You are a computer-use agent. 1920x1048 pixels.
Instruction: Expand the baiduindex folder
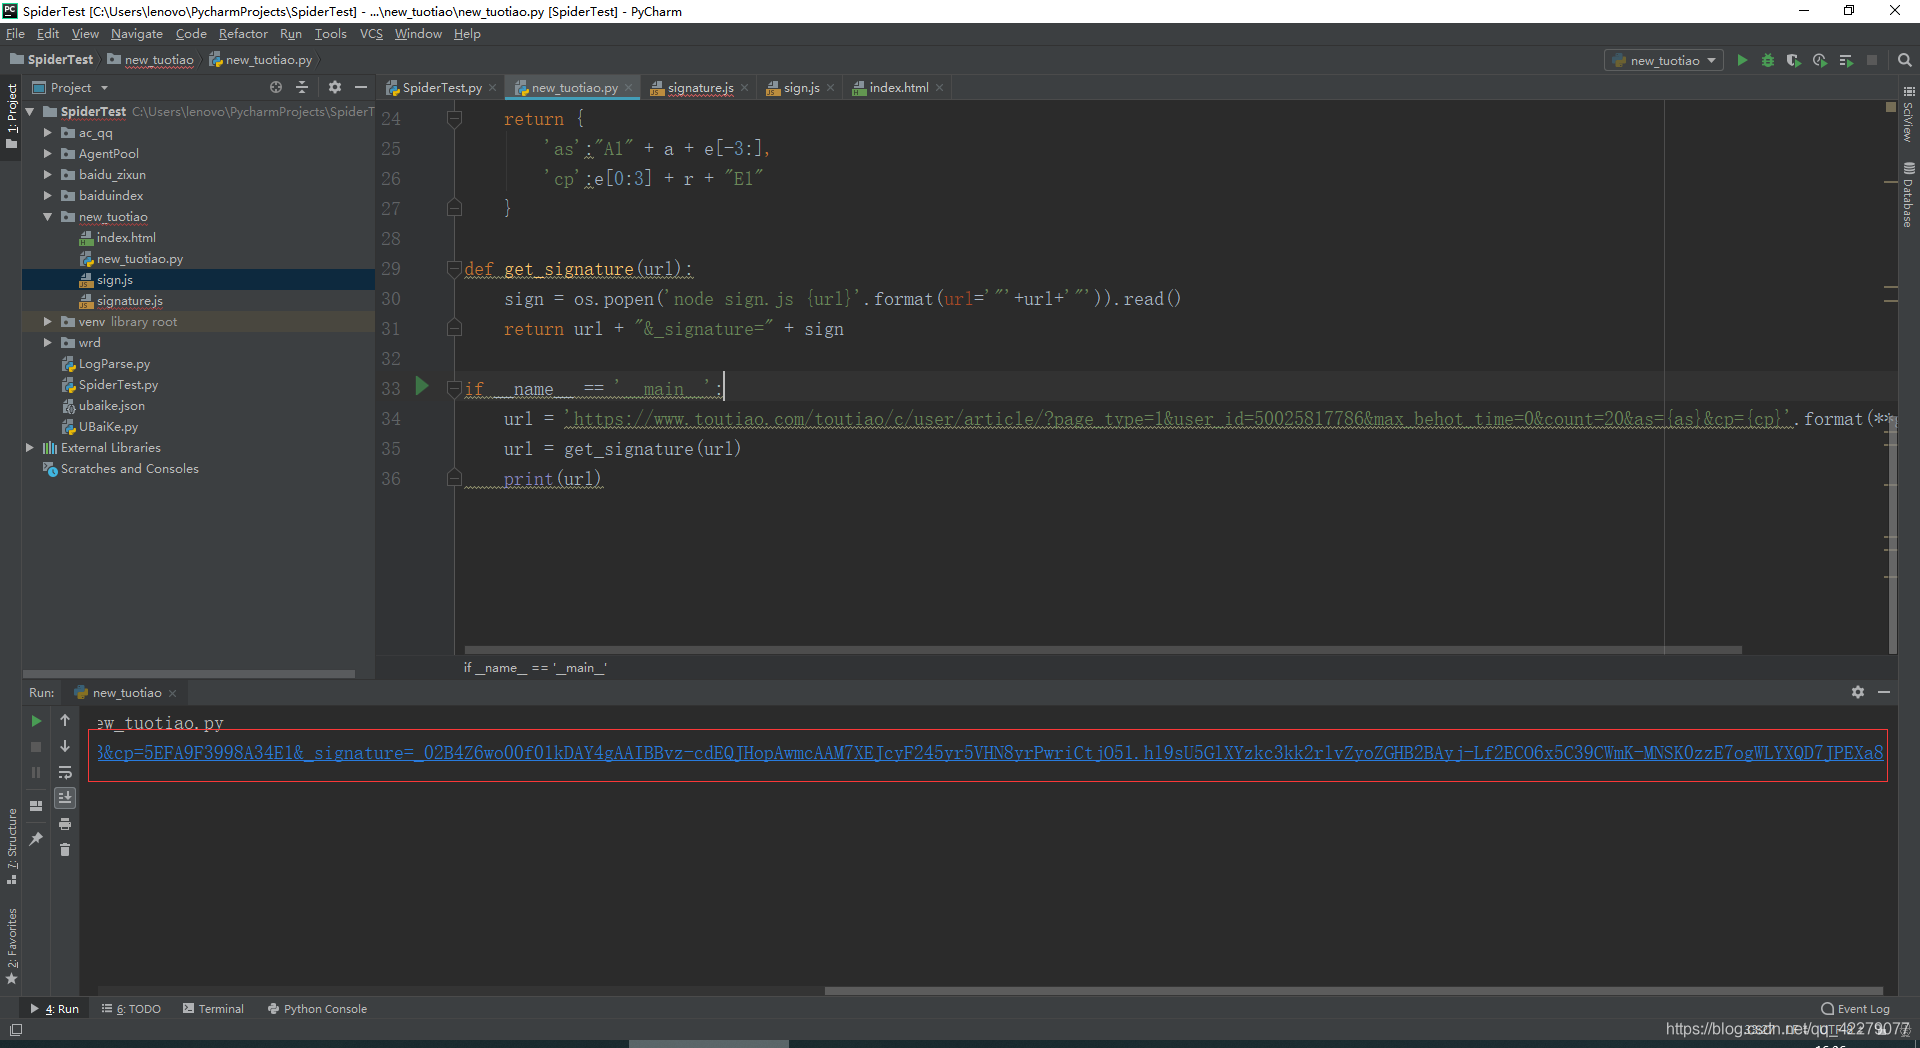(47, 195)
